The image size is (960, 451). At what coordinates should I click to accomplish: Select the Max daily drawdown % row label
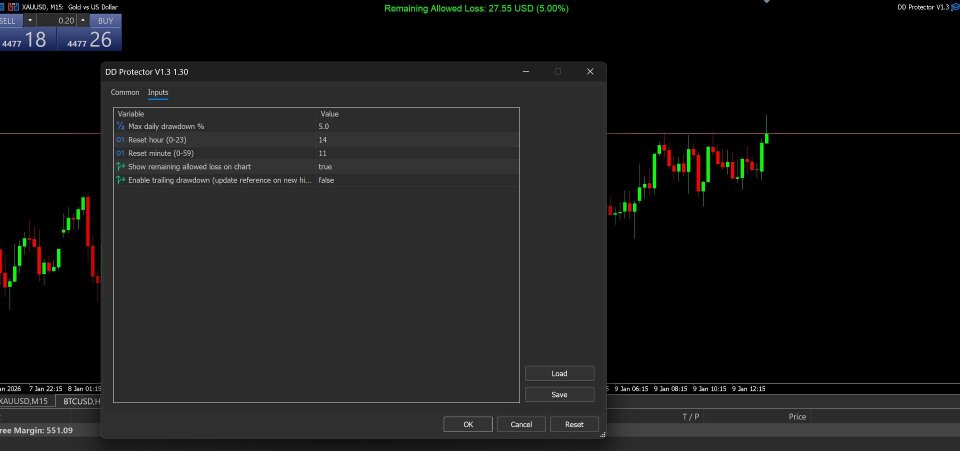(166, 126)
